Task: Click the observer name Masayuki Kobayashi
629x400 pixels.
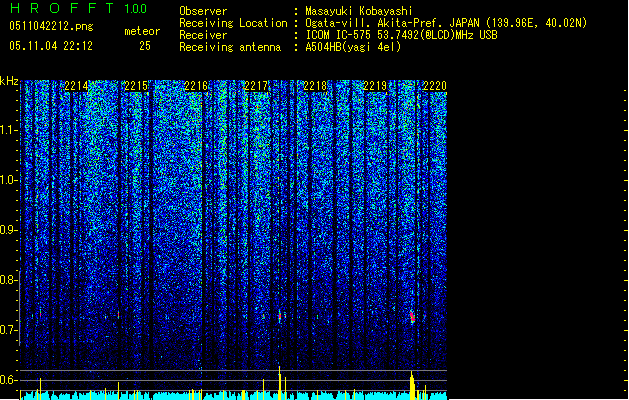Action: click(359, 11)
